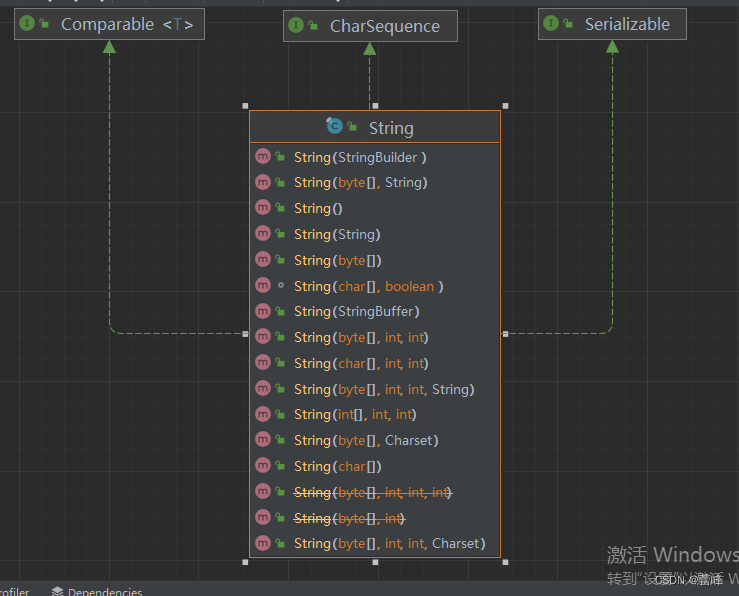Click method icon of String(char[], int, int)

coord(263,362)
